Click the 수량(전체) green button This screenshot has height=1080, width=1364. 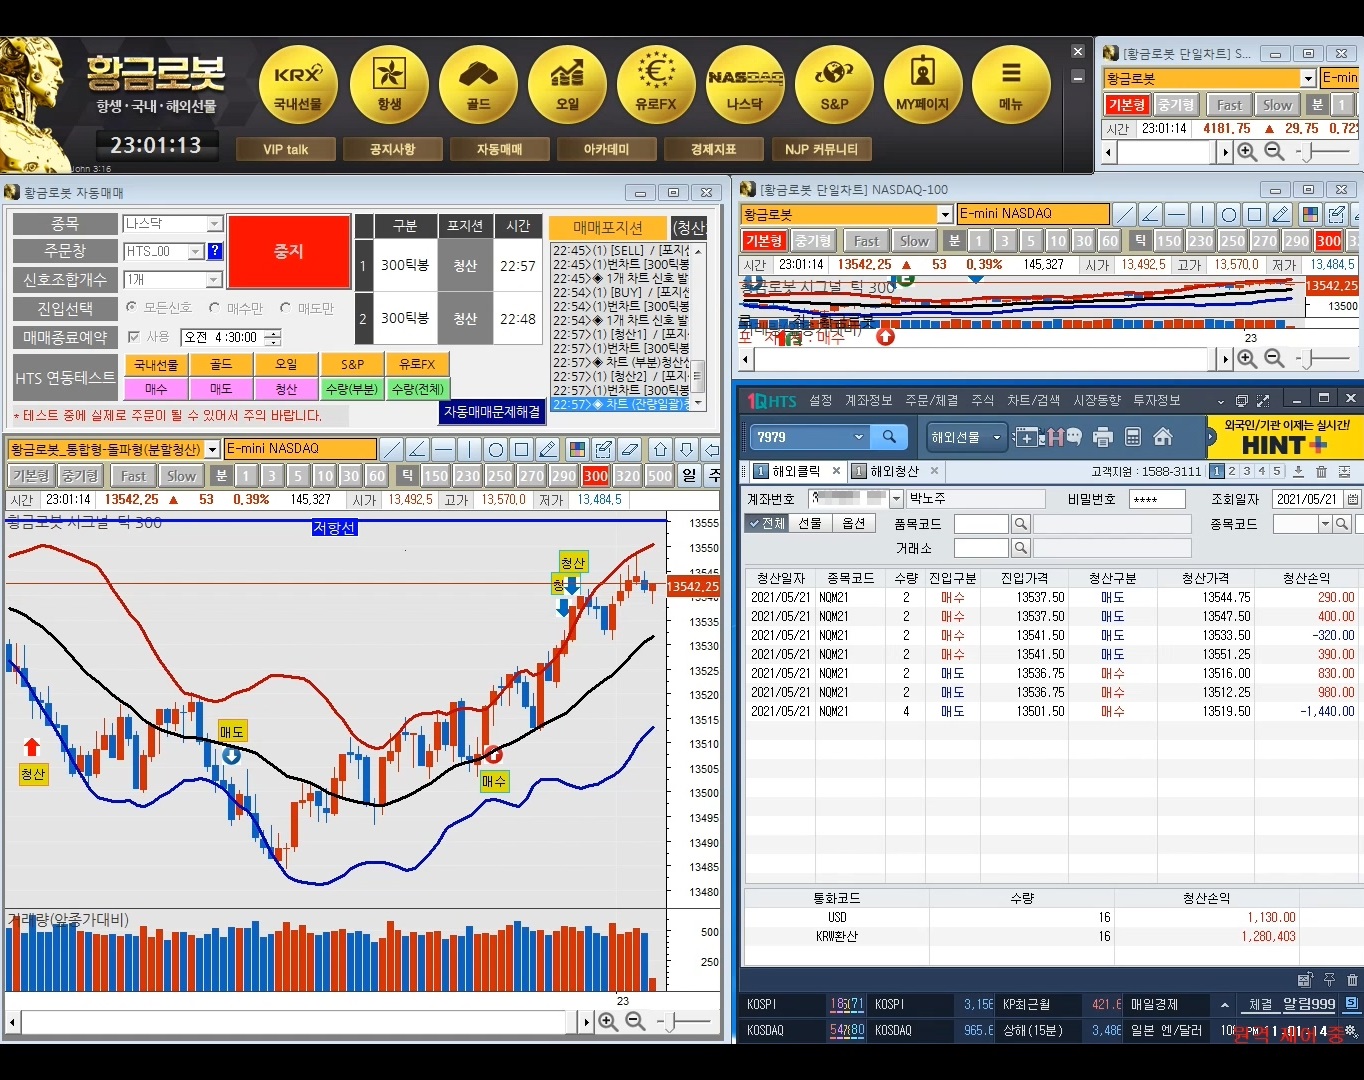(x=417, y=389)
